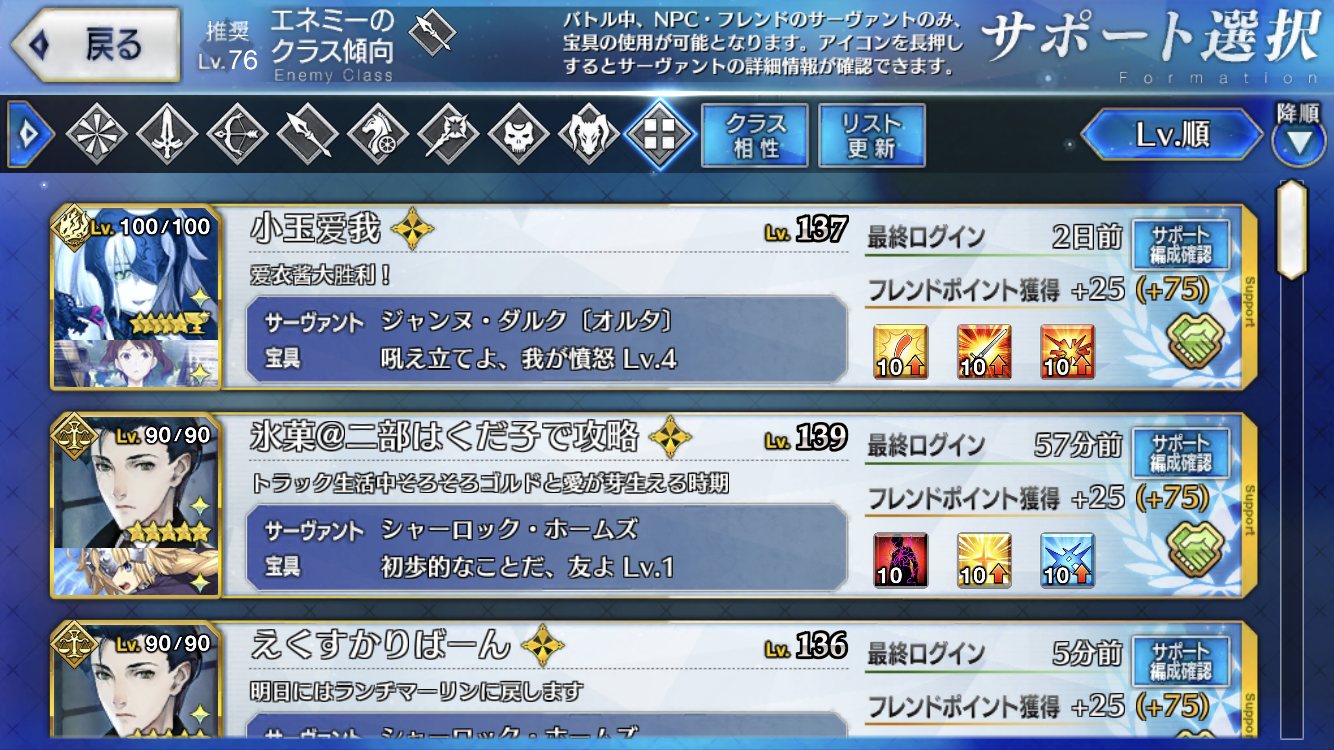Select the Saber class filter icon
The height and width of the screenshot is (750, 1334).
point(167,133)
